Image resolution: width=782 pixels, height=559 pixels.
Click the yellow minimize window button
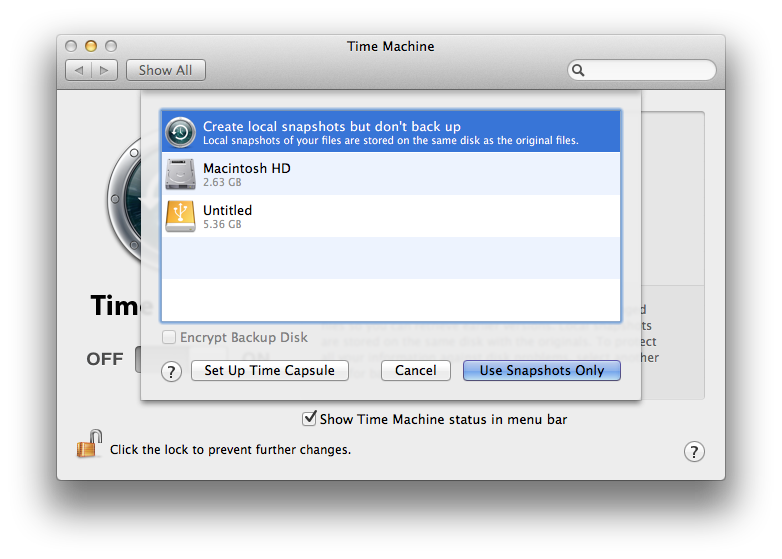[91, 46]
